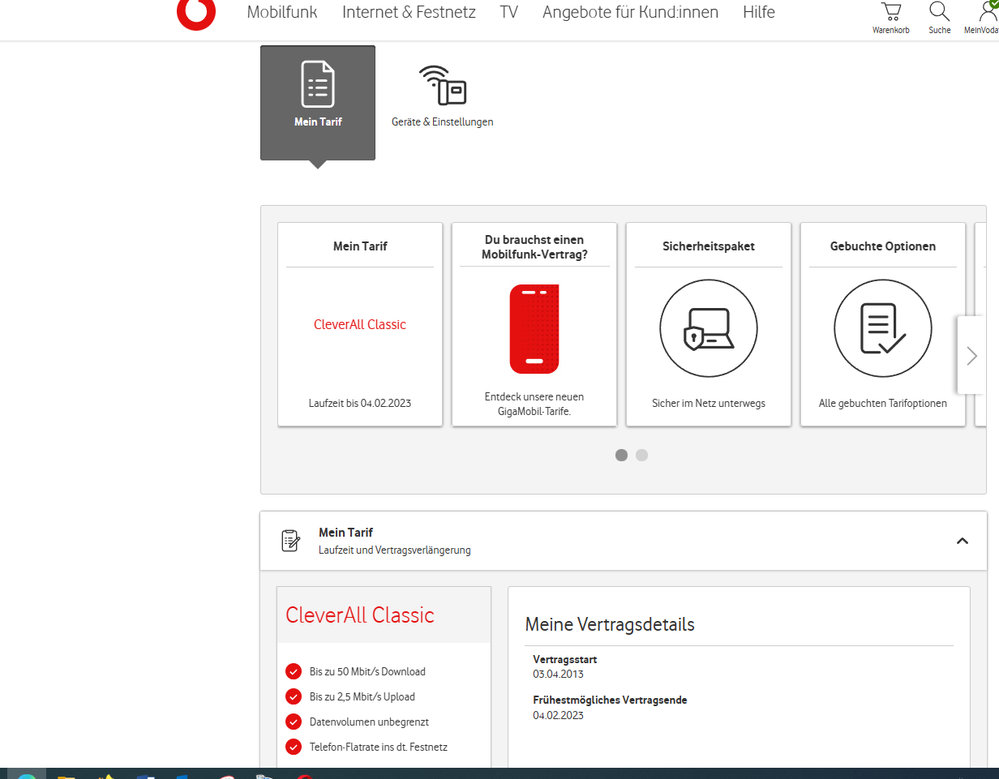Click the Mein Tarif notepad icon
The width and height of the screenshot is (999, 779).
click(291, 541)
